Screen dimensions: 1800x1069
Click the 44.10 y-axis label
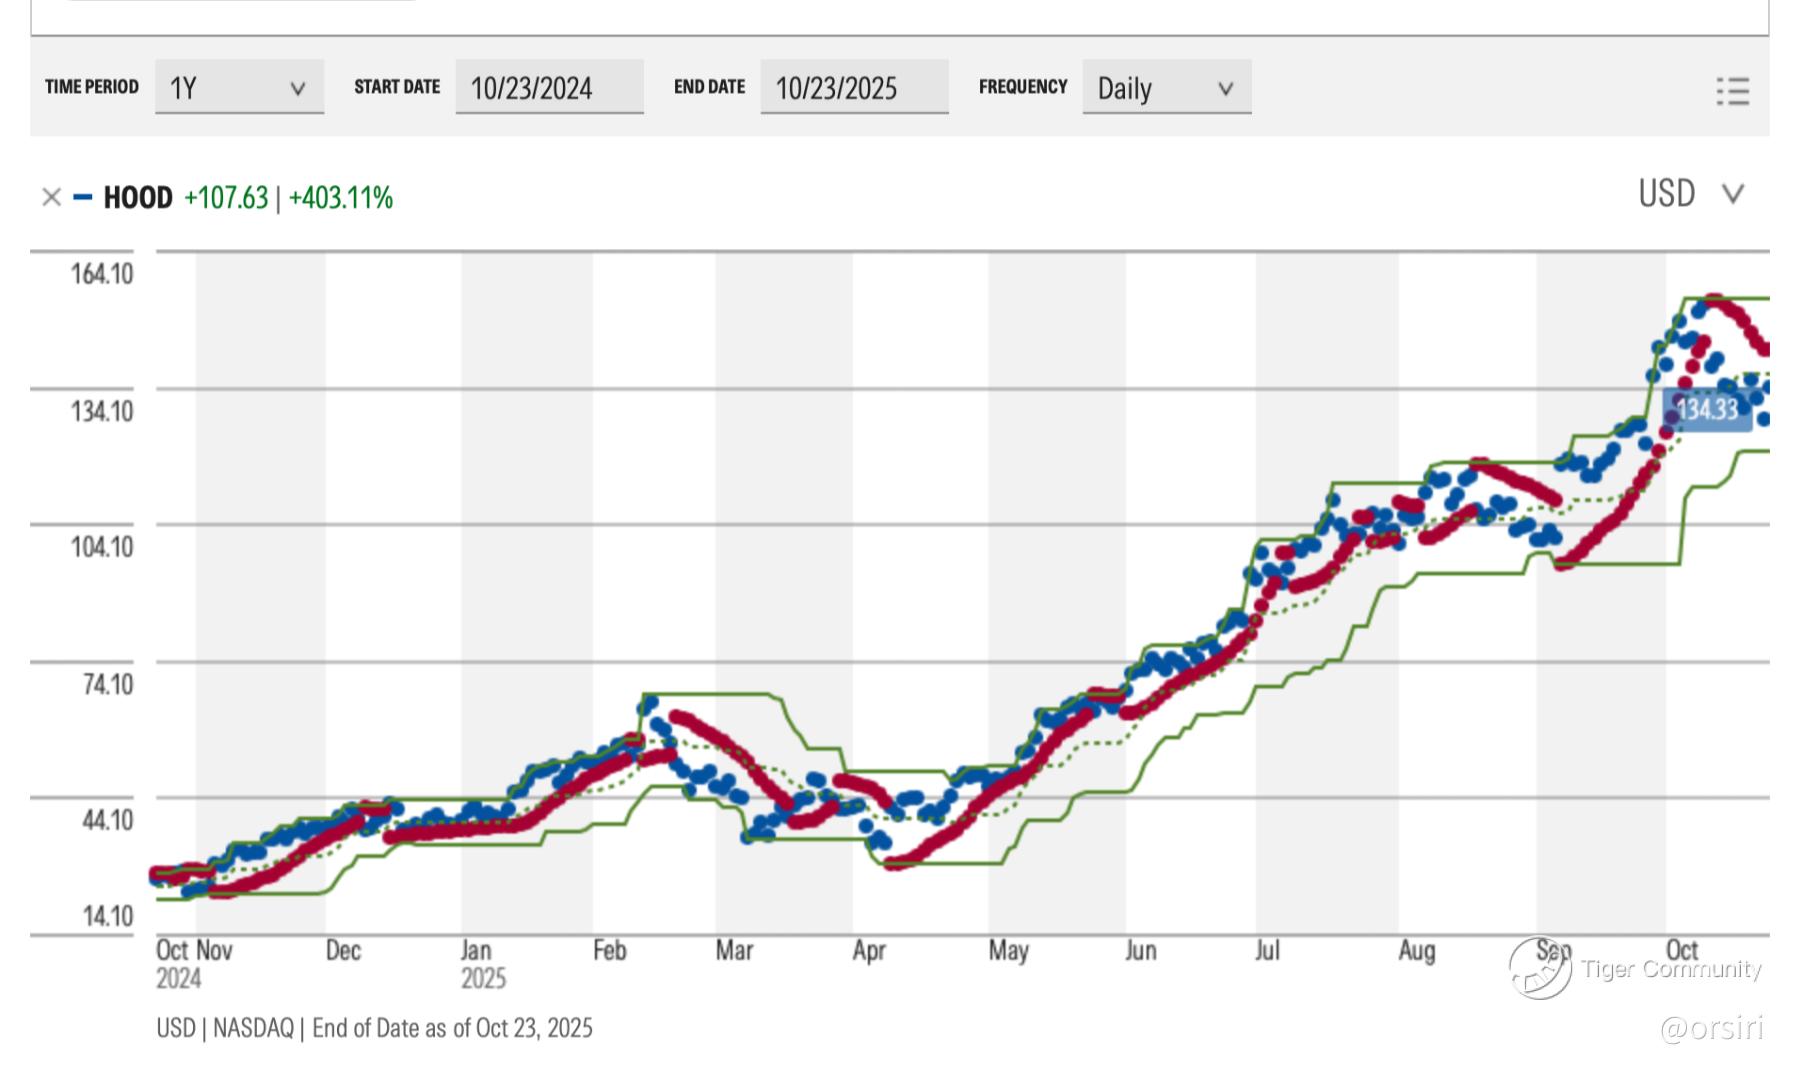point(107,820)
